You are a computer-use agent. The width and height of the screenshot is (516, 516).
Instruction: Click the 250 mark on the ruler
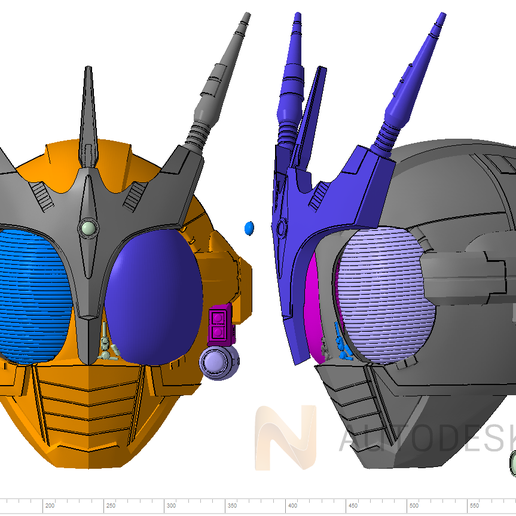tap(111, 506)
